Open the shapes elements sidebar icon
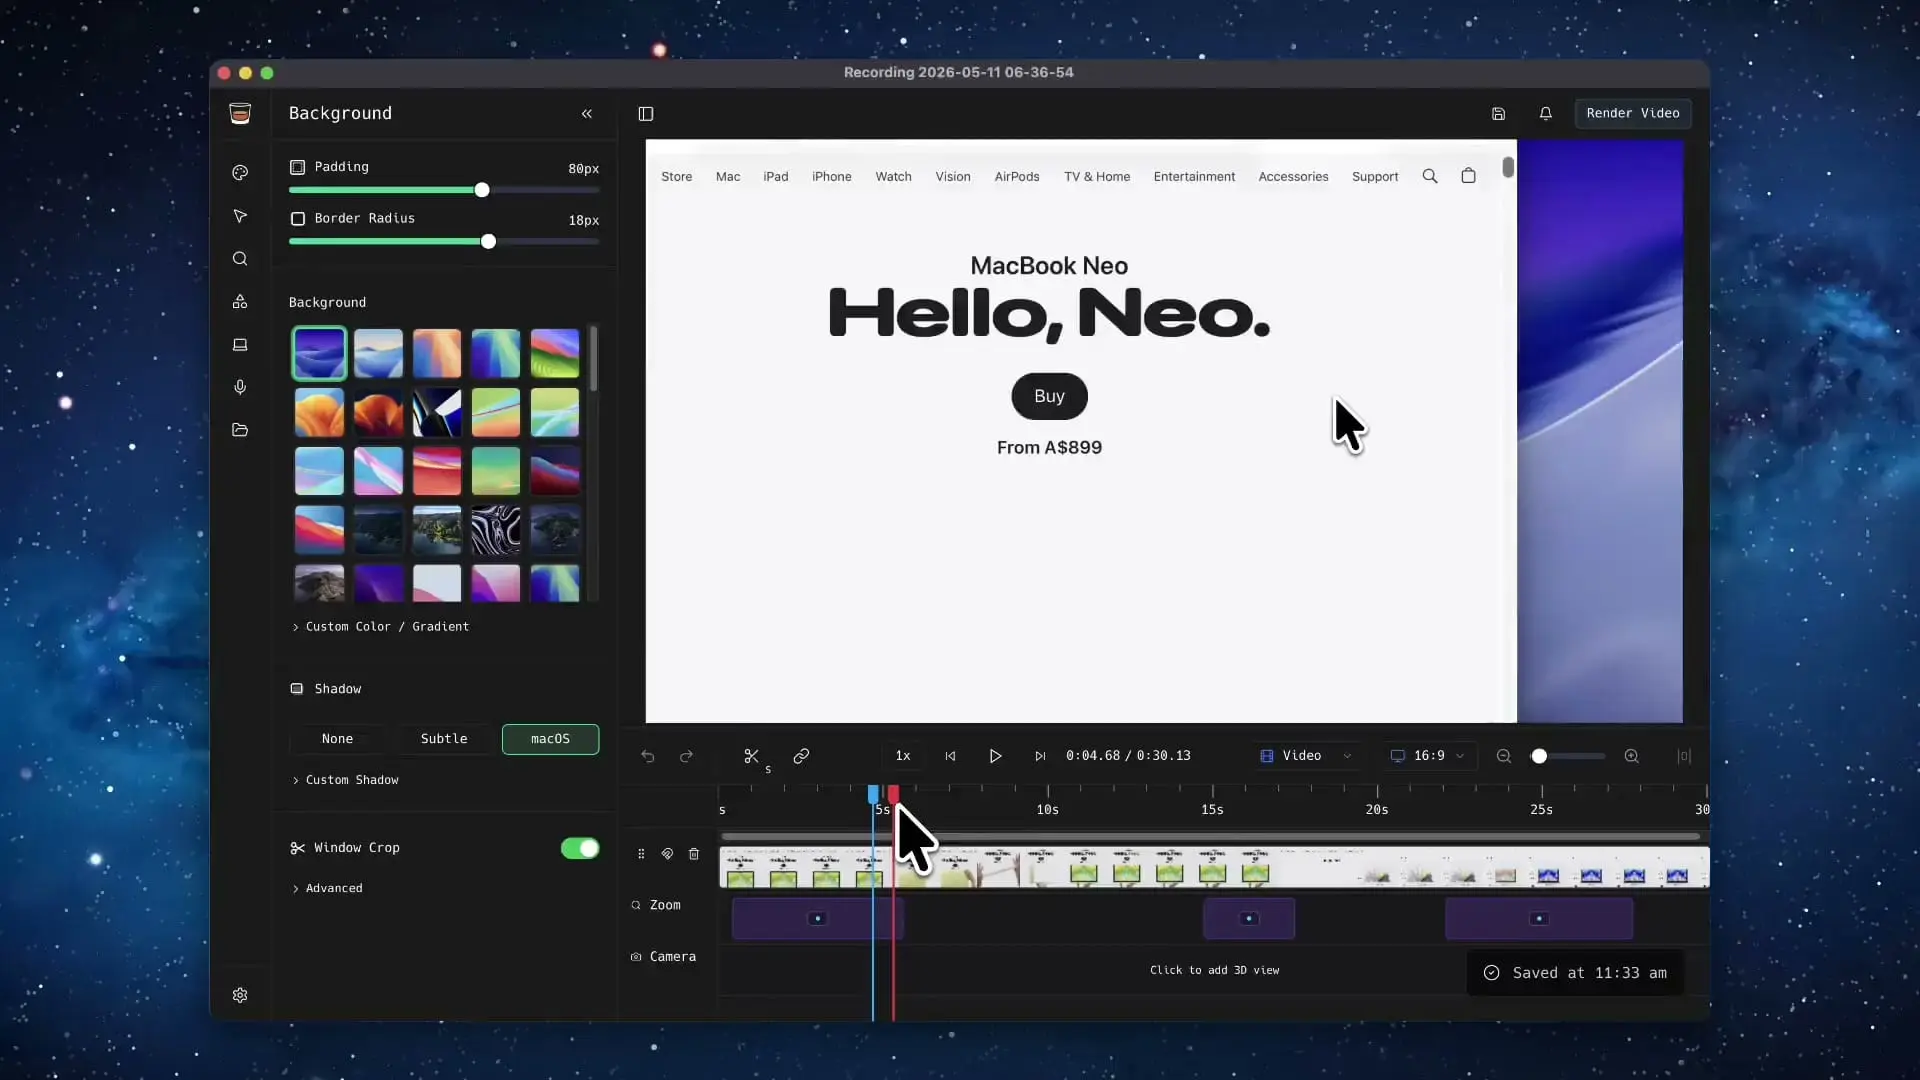This screenshot has width=1920, height=1080. (240, 302)
